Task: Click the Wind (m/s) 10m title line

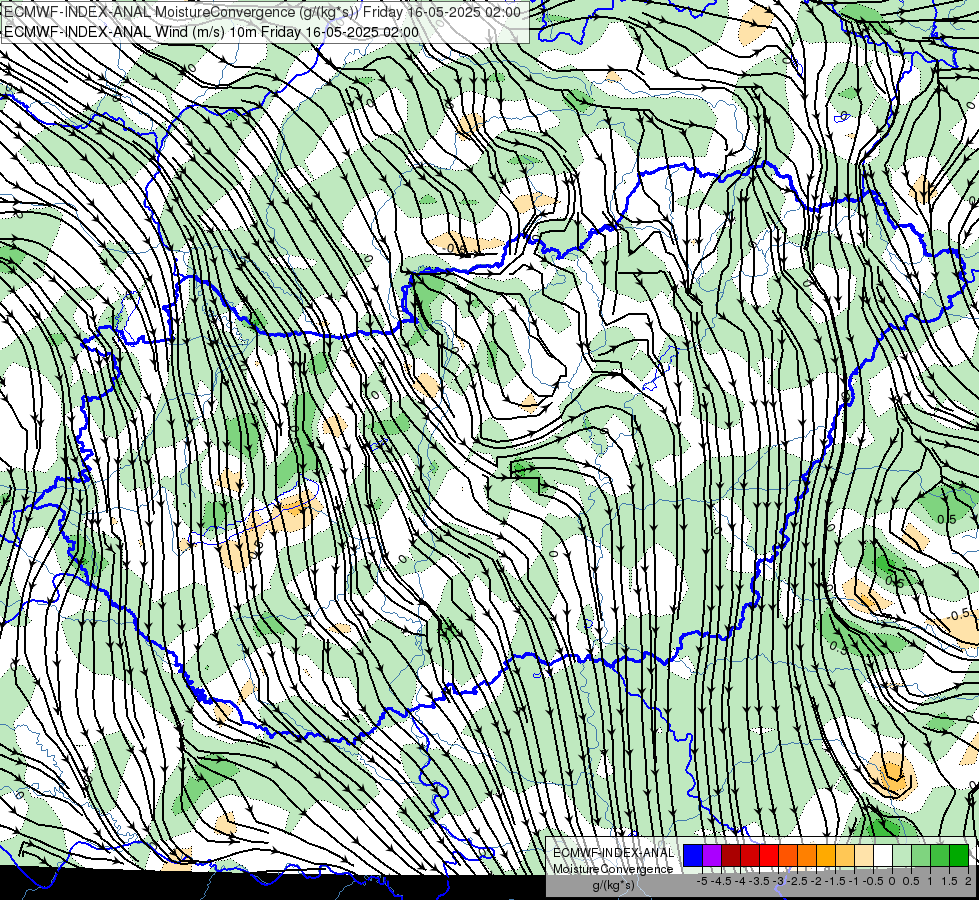Action: click(212, 32)
